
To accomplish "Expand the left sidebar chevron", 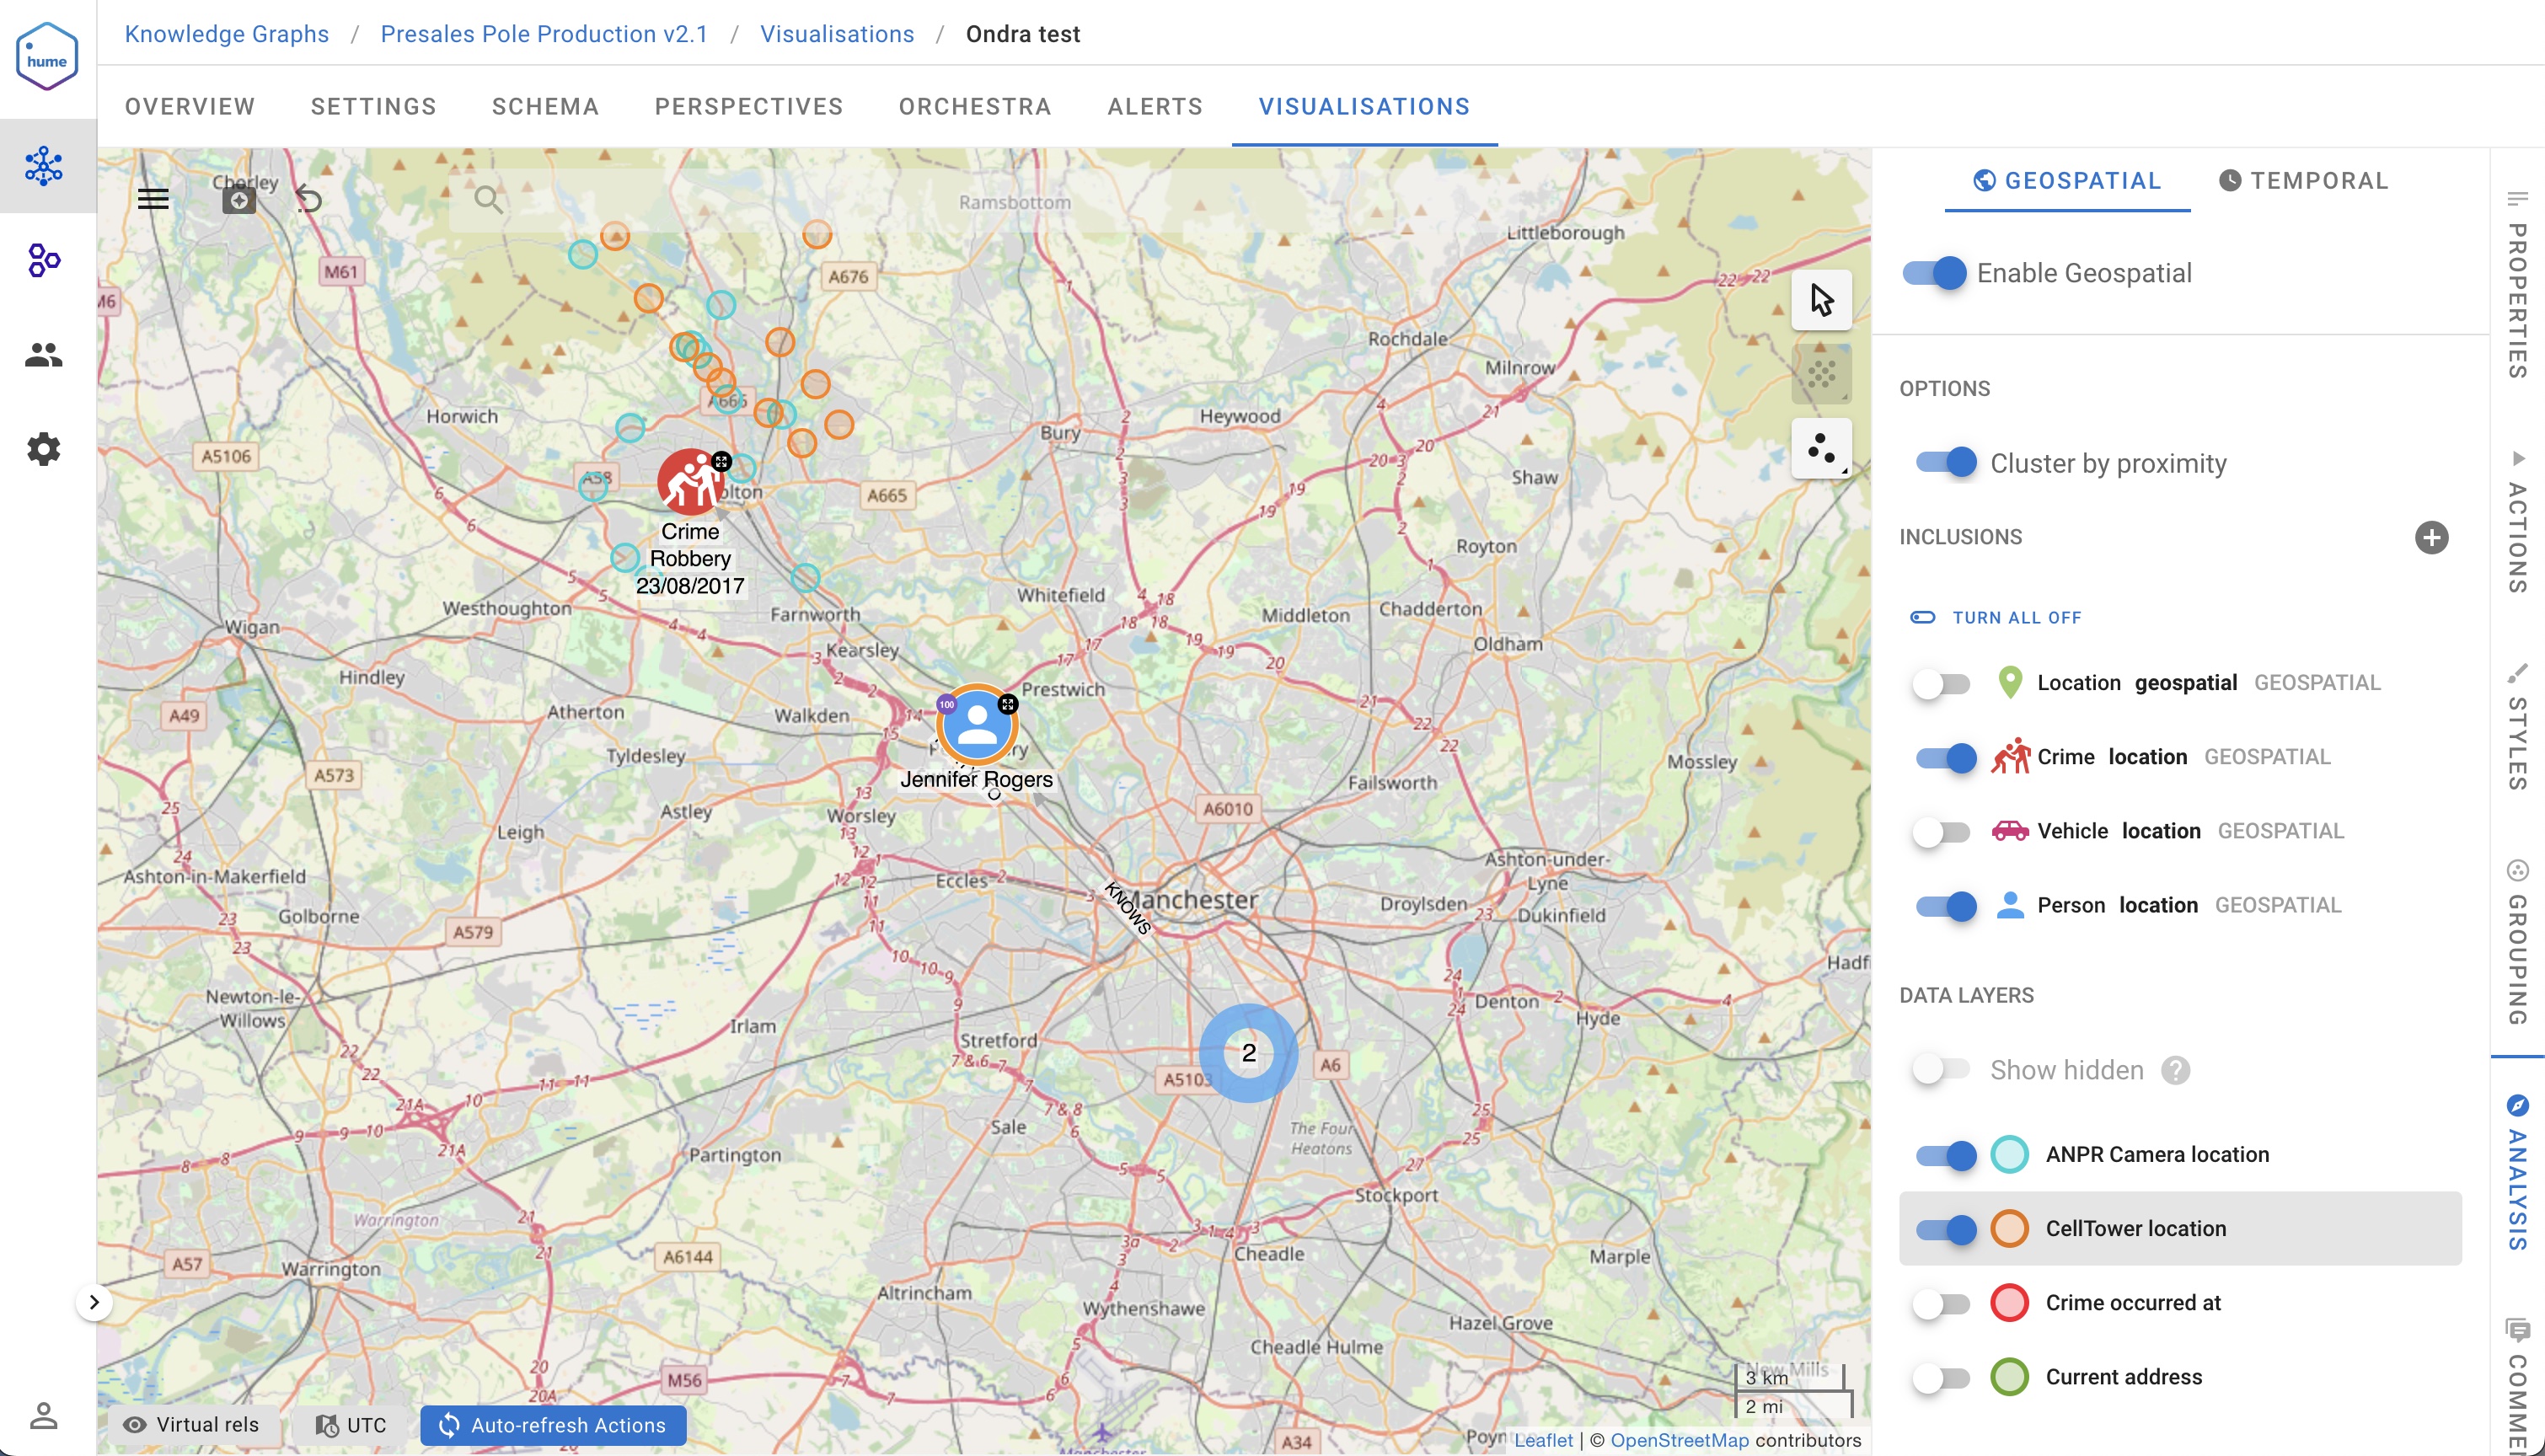I will pos(94,1302).
